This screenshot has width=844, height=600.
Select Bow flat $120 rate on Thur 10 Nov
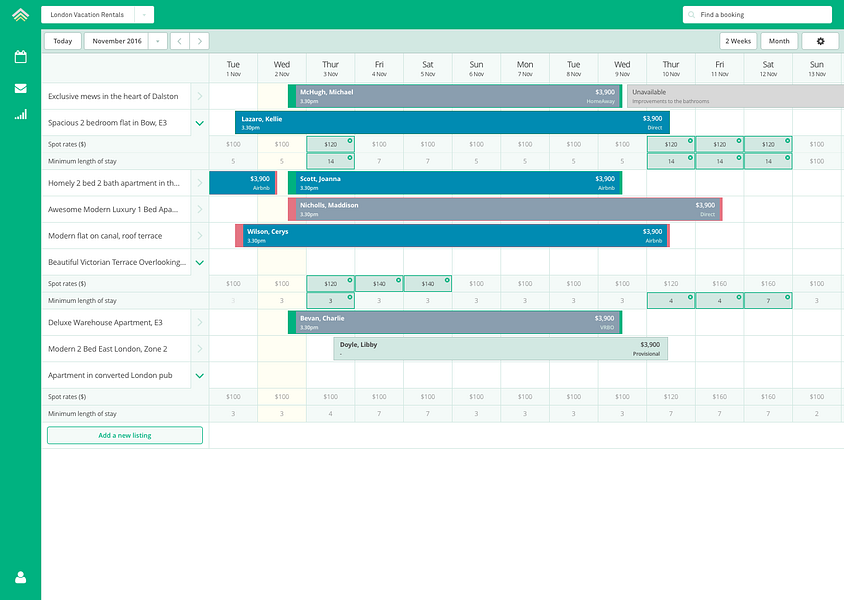coord(671,144)
